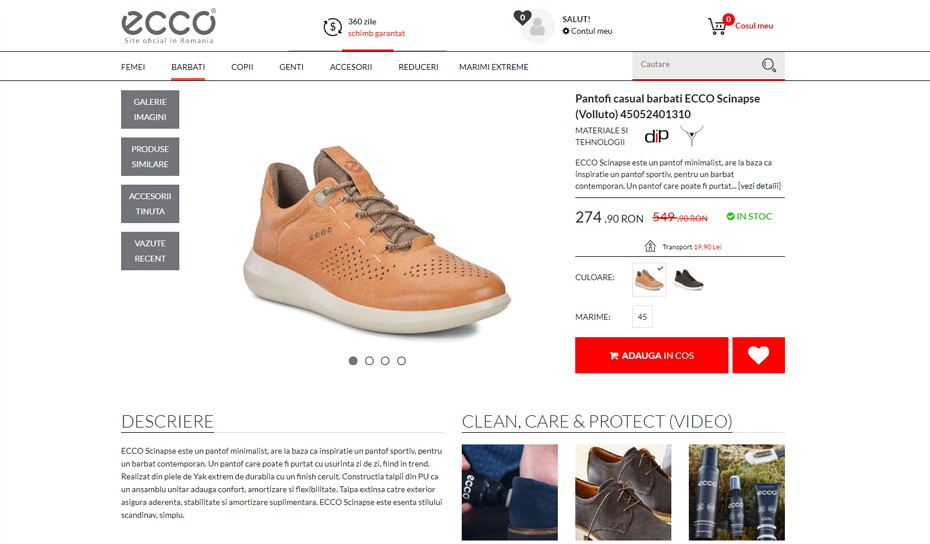The image size is (930, 544).
Task: Expand description via vezi detalii link
Action: (759, 186)
